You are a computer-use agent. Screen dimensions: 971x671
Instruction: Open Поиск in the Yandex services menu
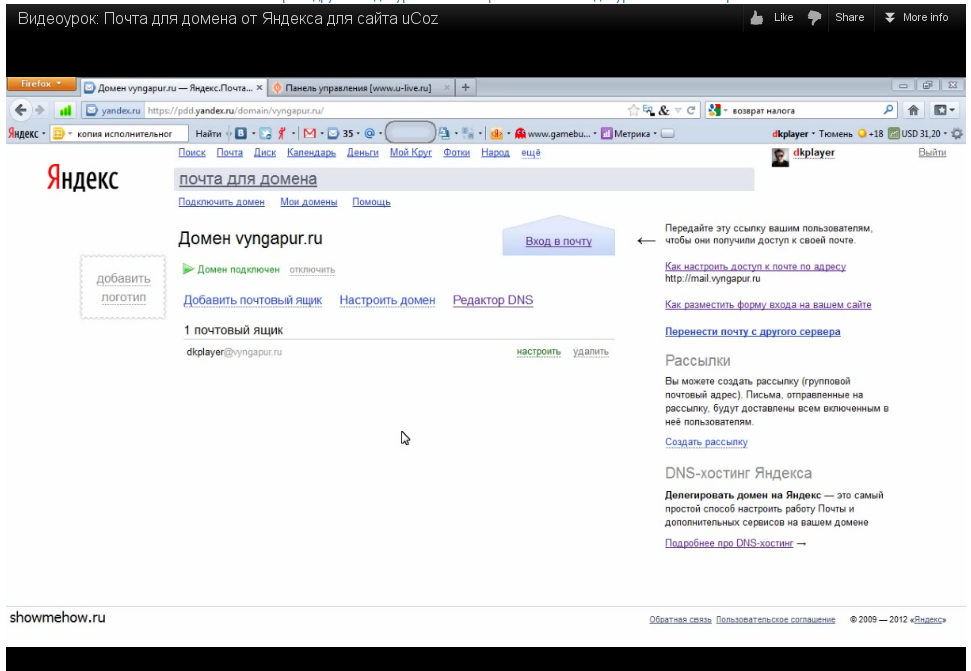click(x=192, y=152)
